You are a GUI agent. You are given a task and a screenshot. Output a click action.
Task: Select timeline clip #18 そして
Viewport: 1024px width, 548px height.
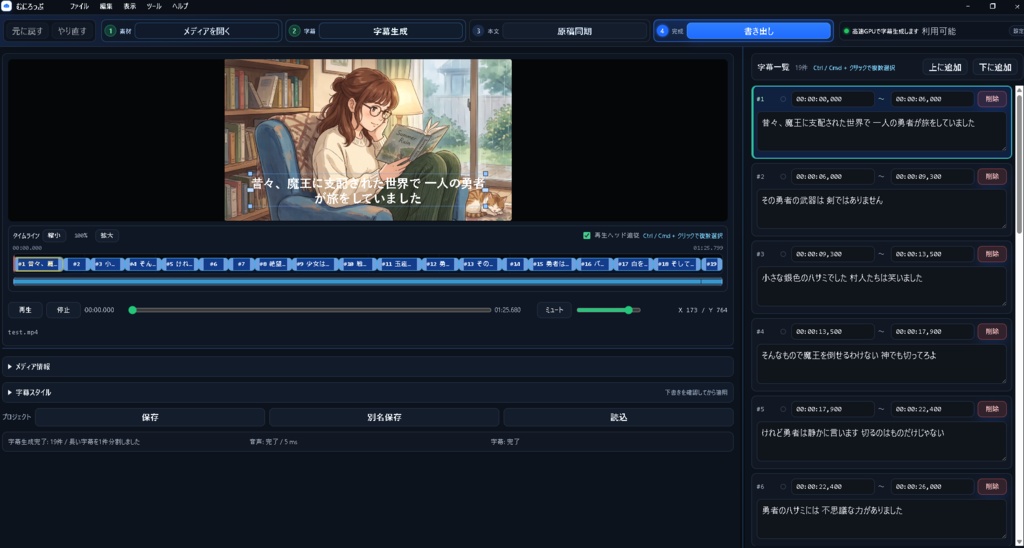676,264
